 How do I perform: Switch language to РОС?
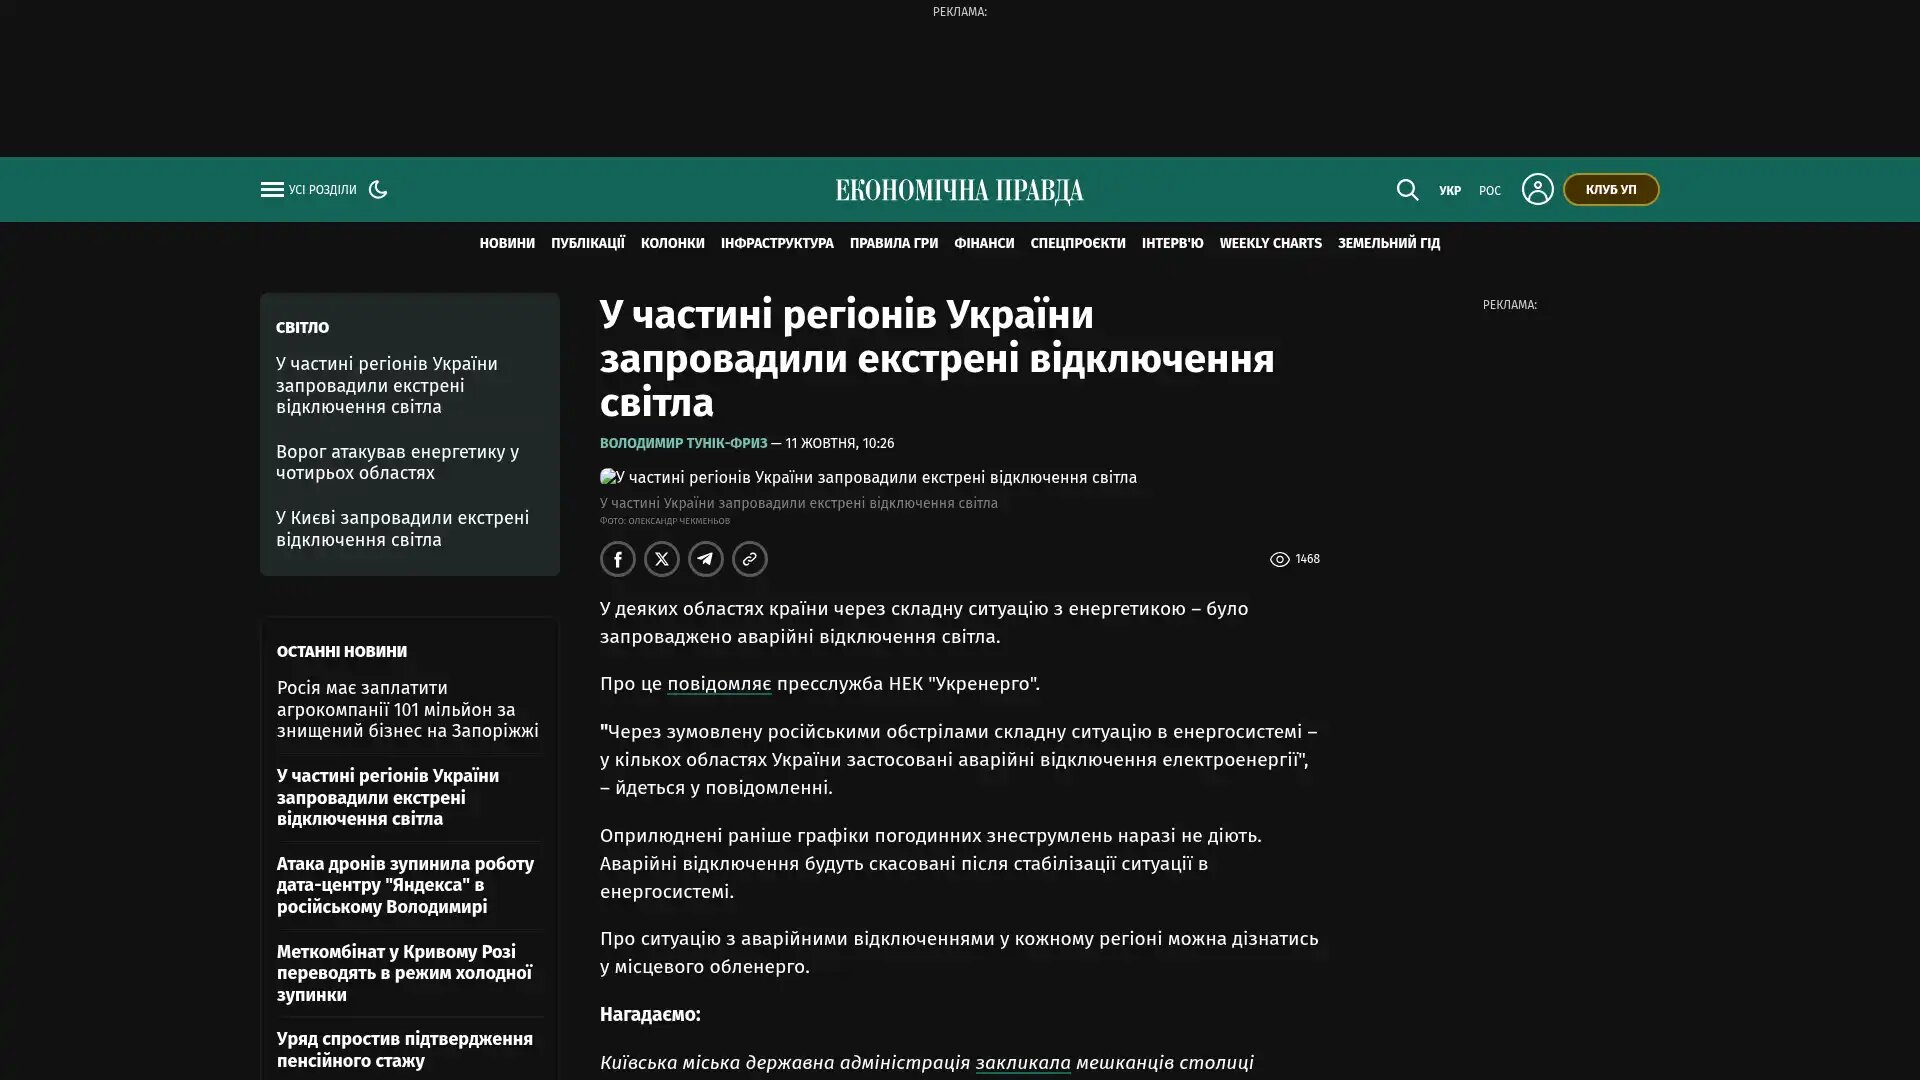click(1490, 190)
